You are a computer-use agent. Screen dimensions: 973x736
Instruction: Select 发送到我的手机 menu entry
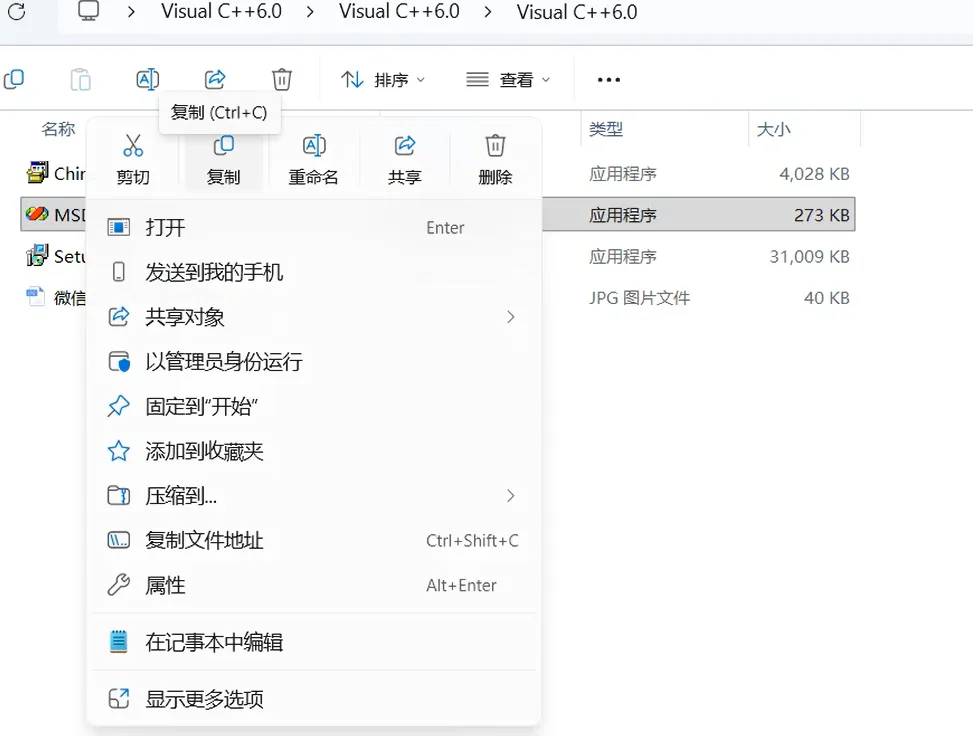click(314, 272)
